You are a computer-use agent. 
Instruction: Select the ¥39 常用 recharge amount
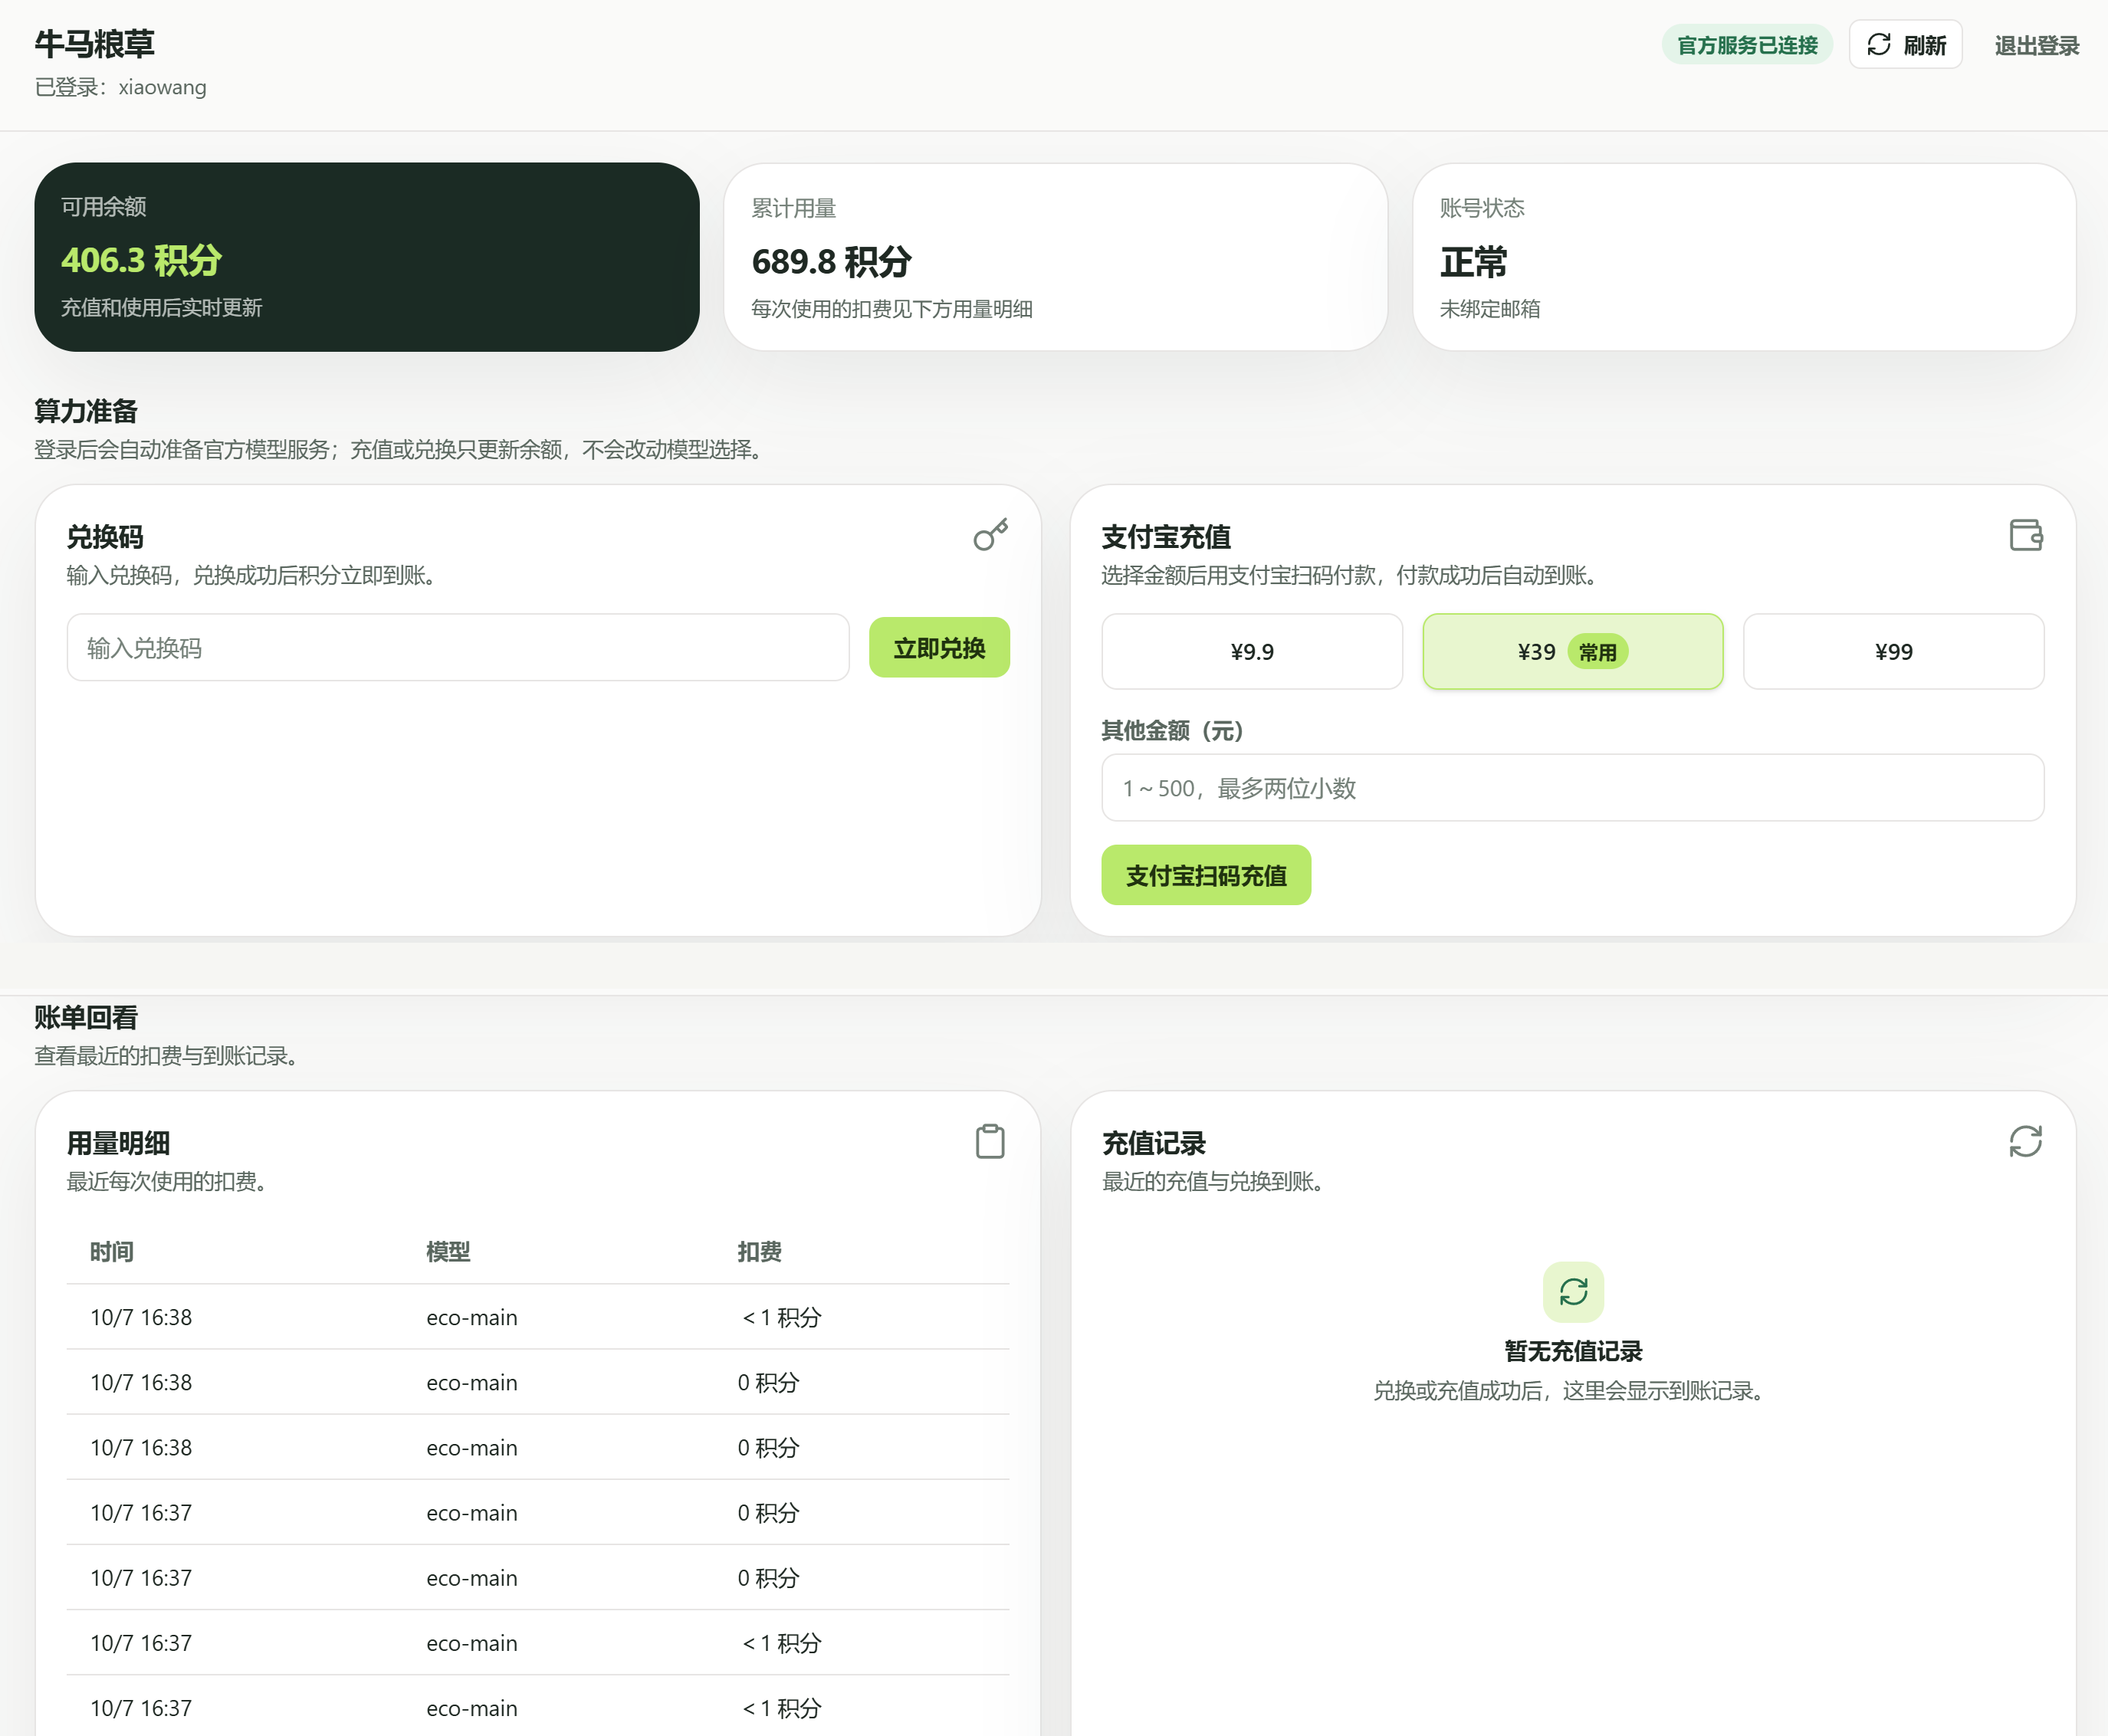tap(1573, 652)
